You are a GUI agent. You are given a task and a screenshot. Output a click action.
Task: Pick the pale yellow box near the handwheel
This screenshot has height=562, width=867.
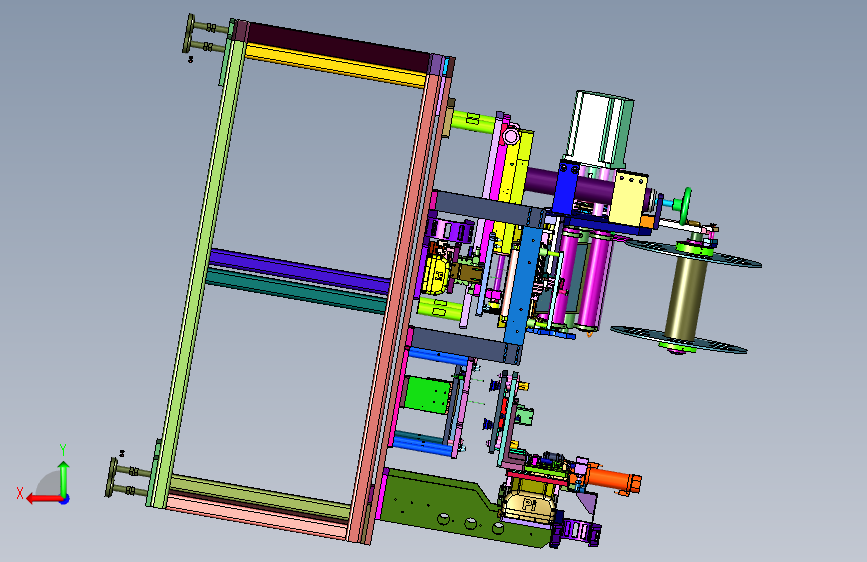pos(628,197)
